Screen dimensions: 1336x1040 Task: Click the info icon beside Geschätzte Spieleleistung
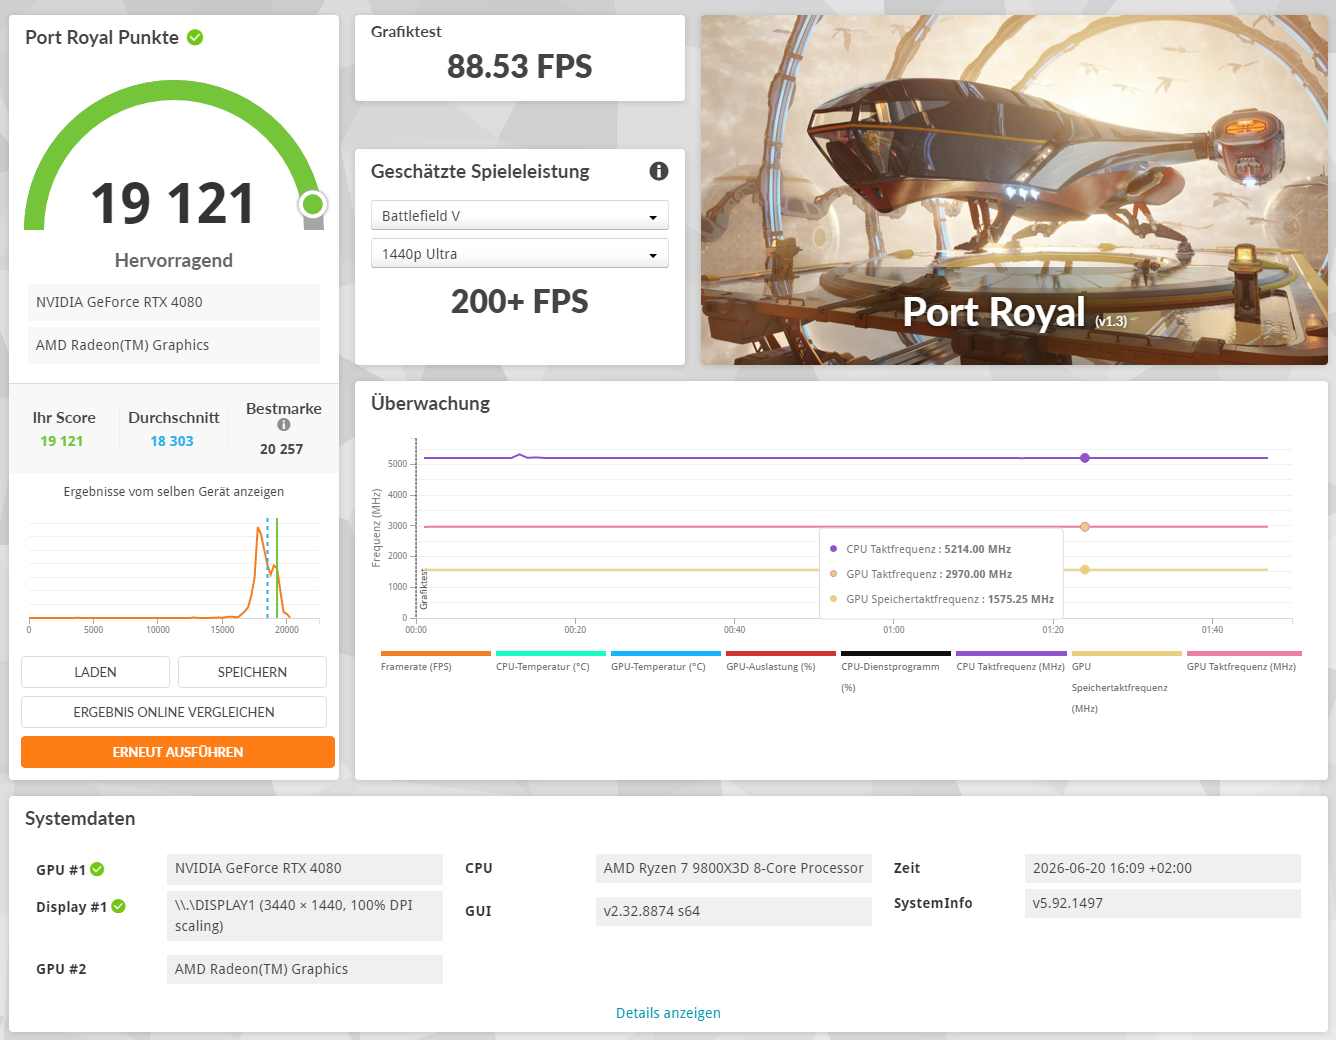658,171
